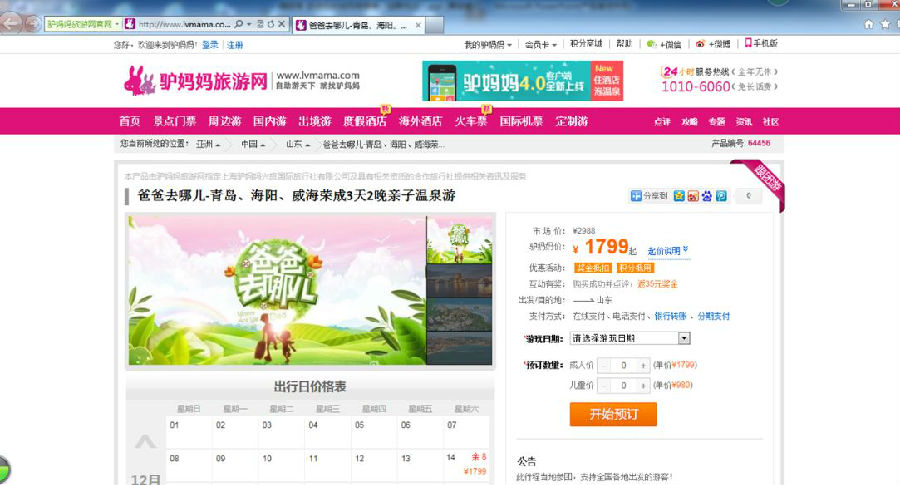The image size is (900, 485).
Task: Click the plus button for 儿童价 quantity
Action: click(x=643, y=386)
